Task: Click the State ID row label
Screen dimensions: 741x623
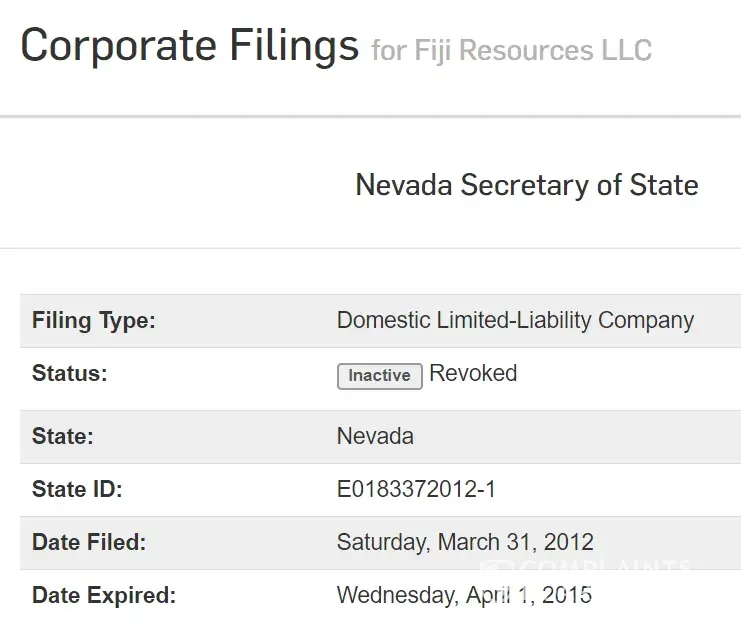Action: pyautogui.click(x=77, y=490)
